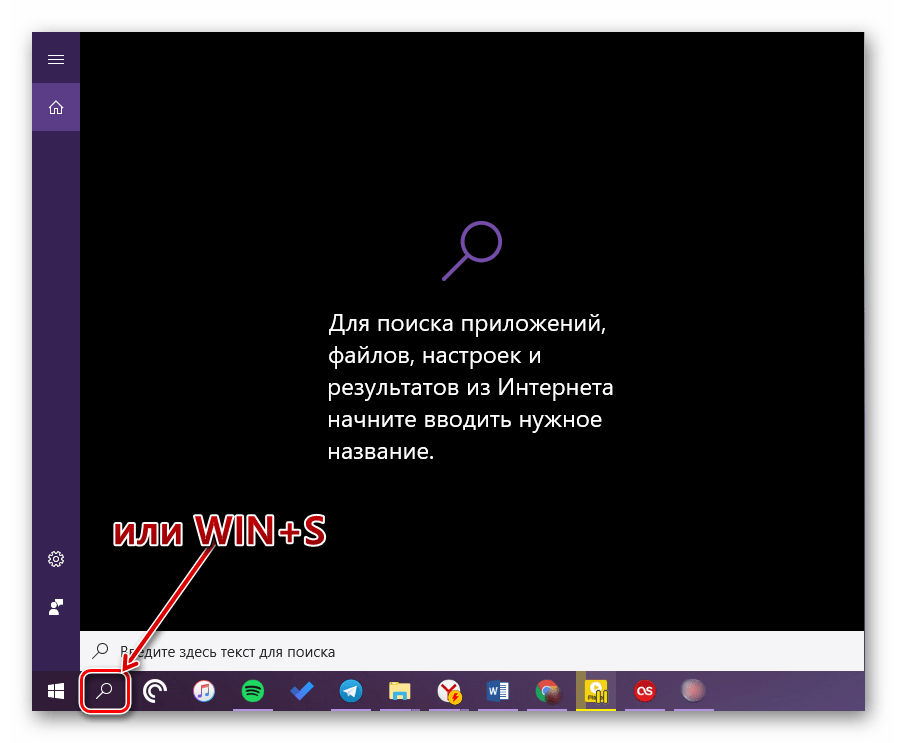Open the Windows Start button
The image size is (897, 743).
(x=55, y=692)
